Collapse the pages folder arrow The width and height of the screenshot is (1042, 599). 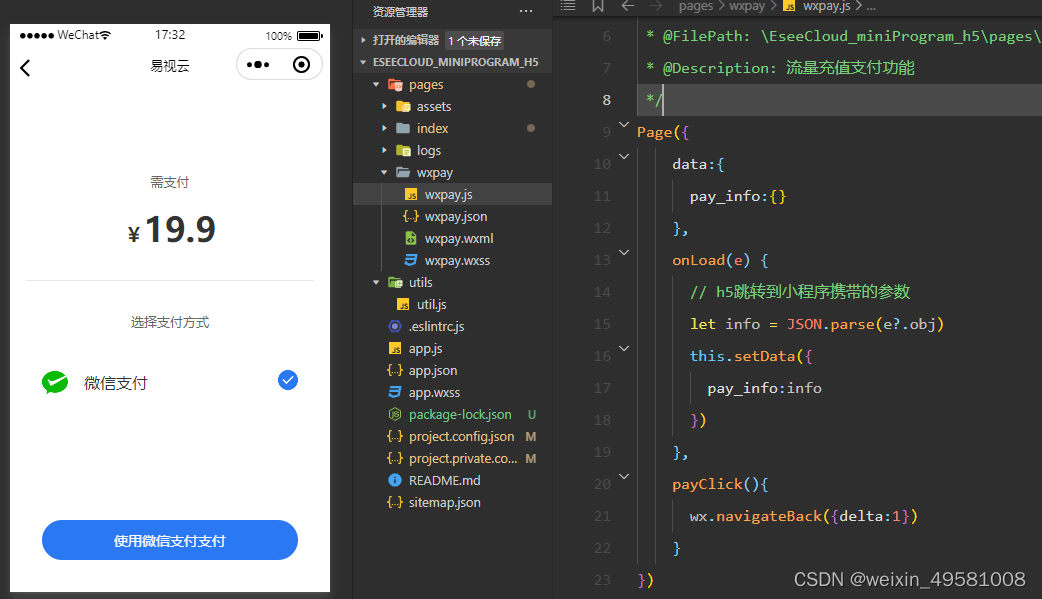(x=376, y=84)
